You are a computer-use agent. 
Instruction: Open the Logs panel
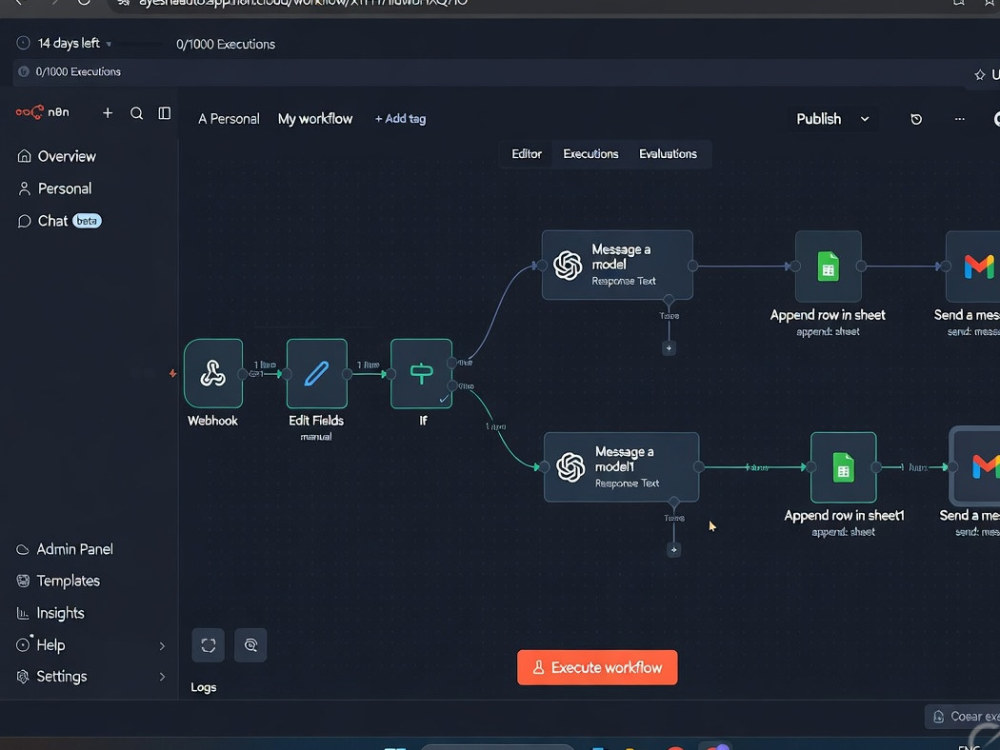click(203, 688)
